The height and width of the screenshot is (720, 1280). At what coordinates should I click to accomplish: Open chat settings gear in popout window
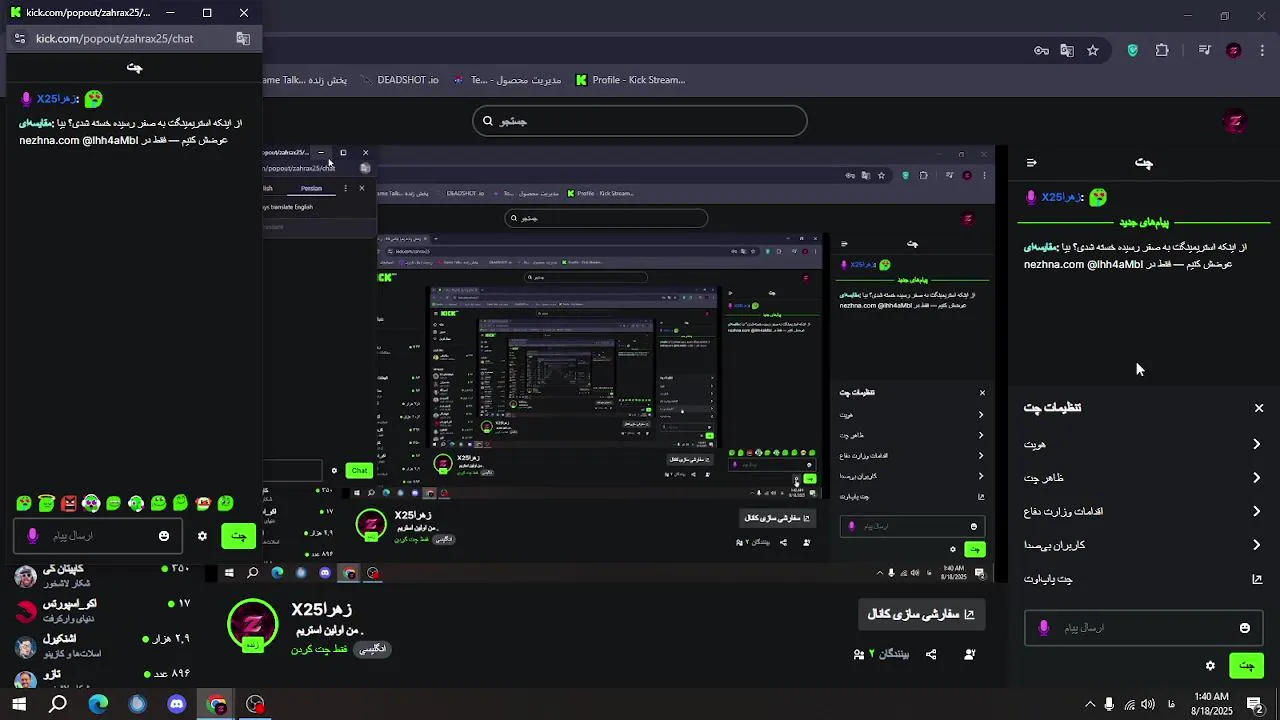pos(202,536)
